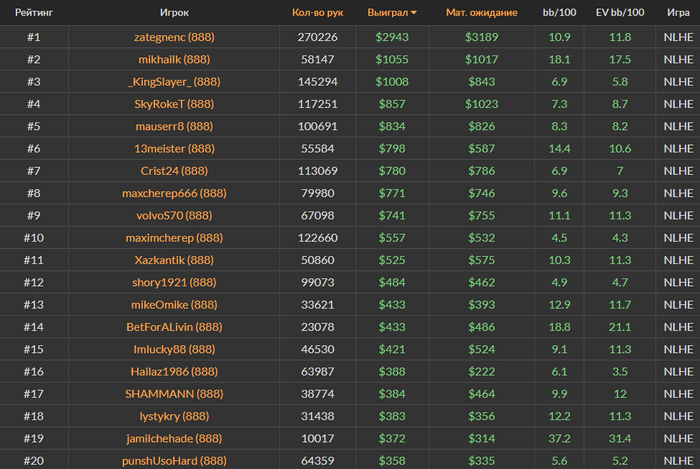Click the bb/100 column header
Image resolution: width=700 pixels, height=469 pixels.
559,12
